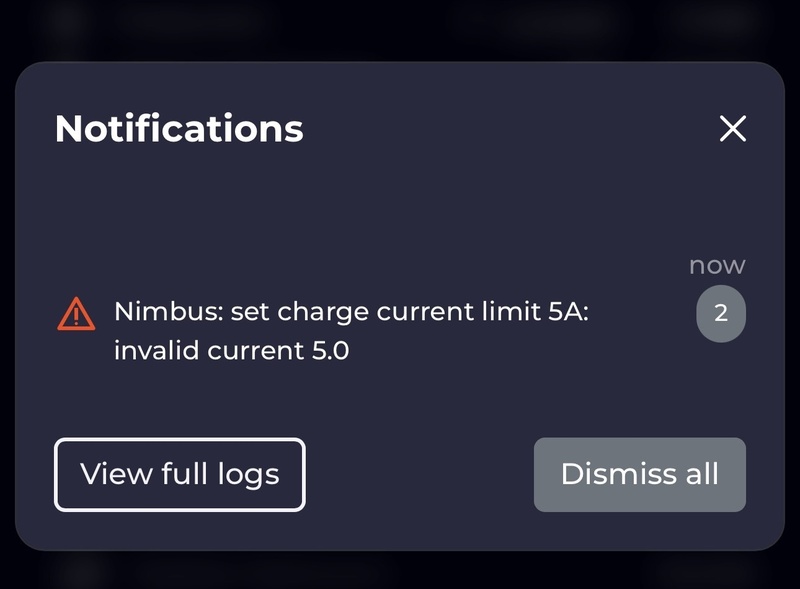Open the Nimbus charge current limit notification
The image size is (800, 589).
pos(350,331)
